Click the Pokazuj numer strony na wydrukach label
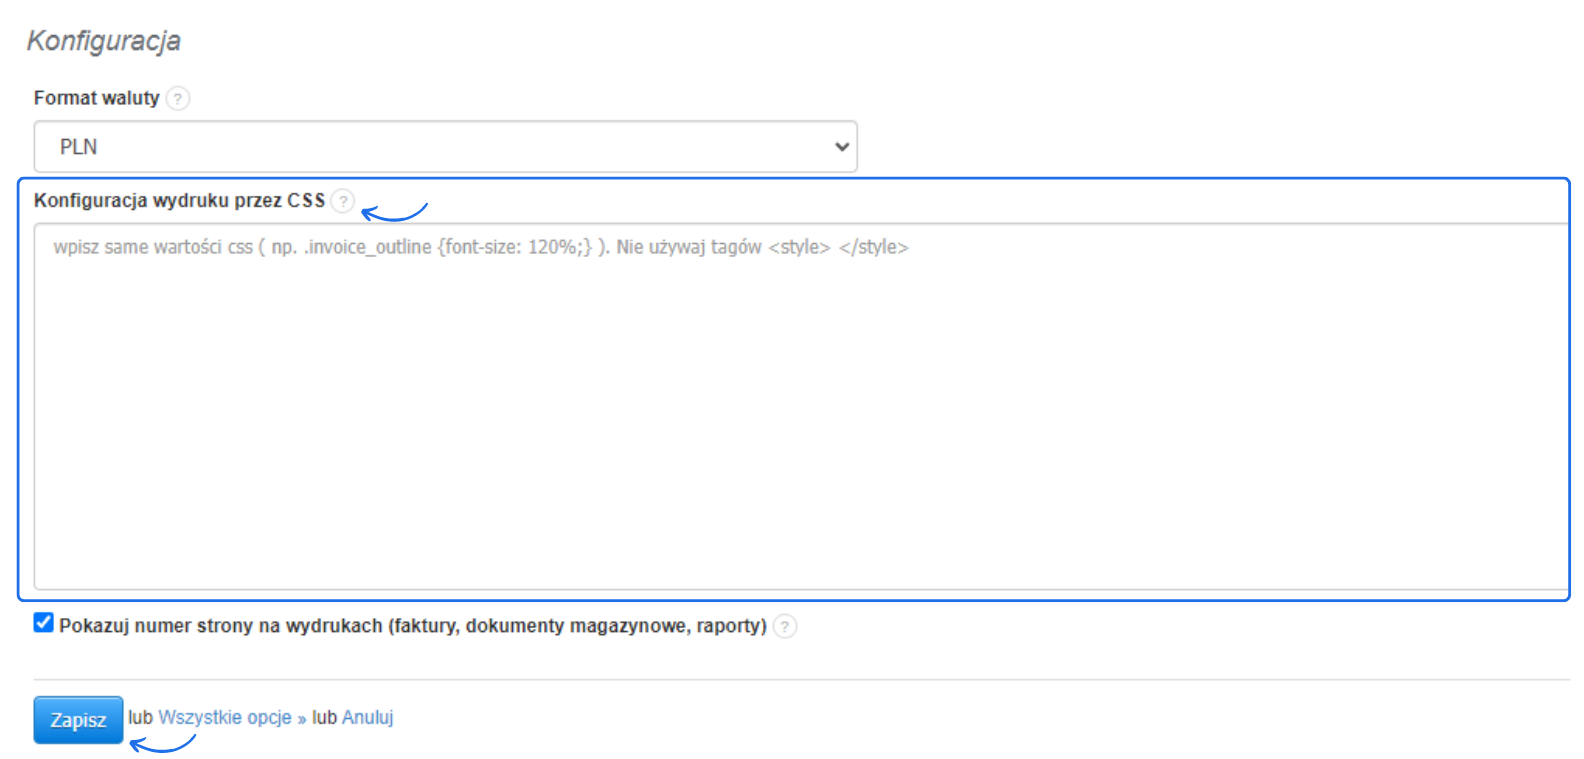Viewport: 1584px width, 759px height. click(412, 626)
